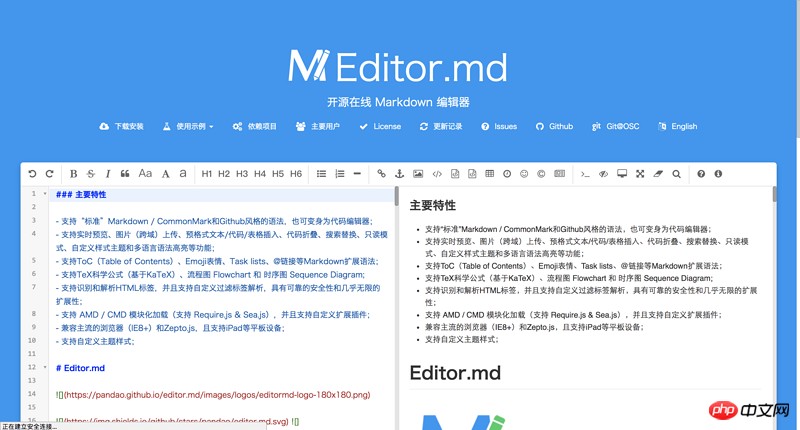Toggle bold formatting
800x430 pixels.
click(x=73, y=173)
